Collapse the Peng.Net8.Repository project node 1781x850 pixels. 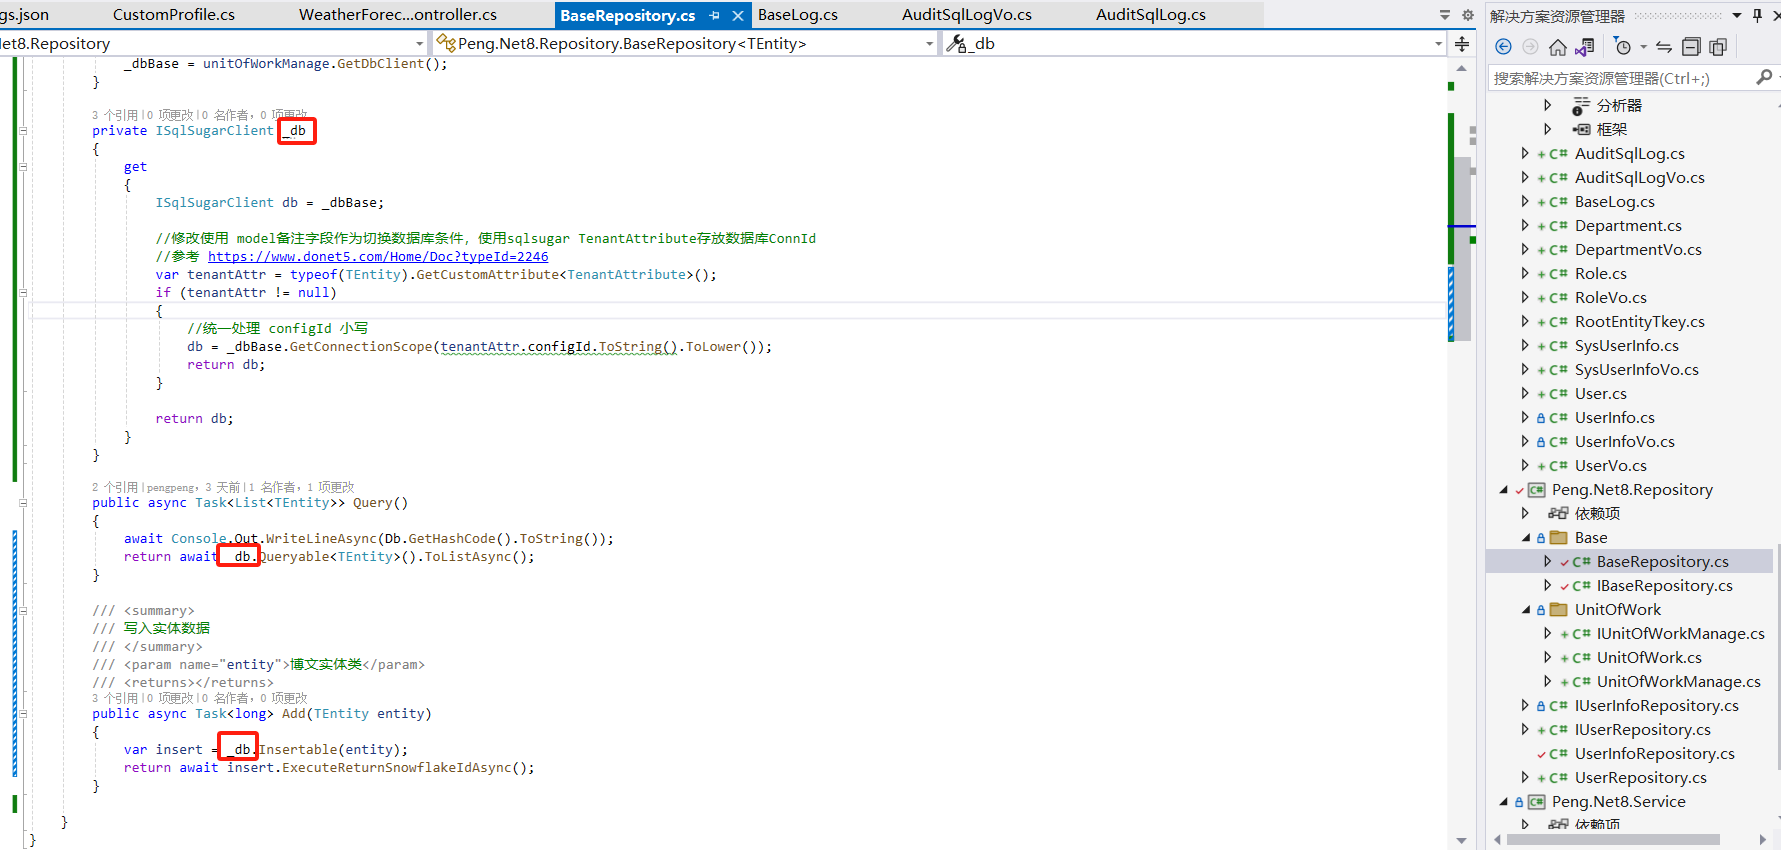pos(1504,490)
